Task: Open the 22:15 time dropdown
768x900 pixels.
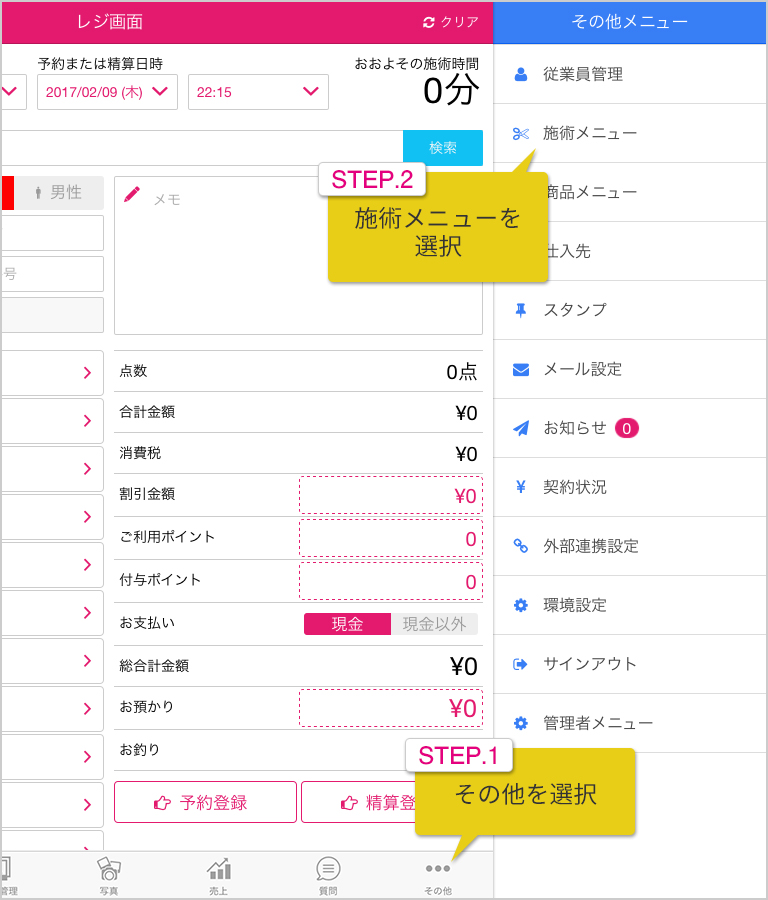Action: click(x=258, y=92)
